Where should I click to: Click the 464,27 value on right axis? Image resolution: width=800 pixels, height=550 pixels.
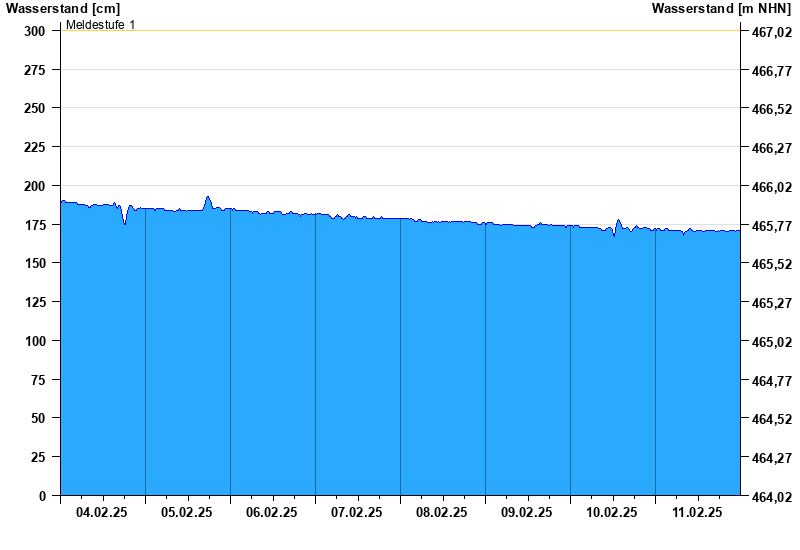pyautogui.click(x=772, y=458)
